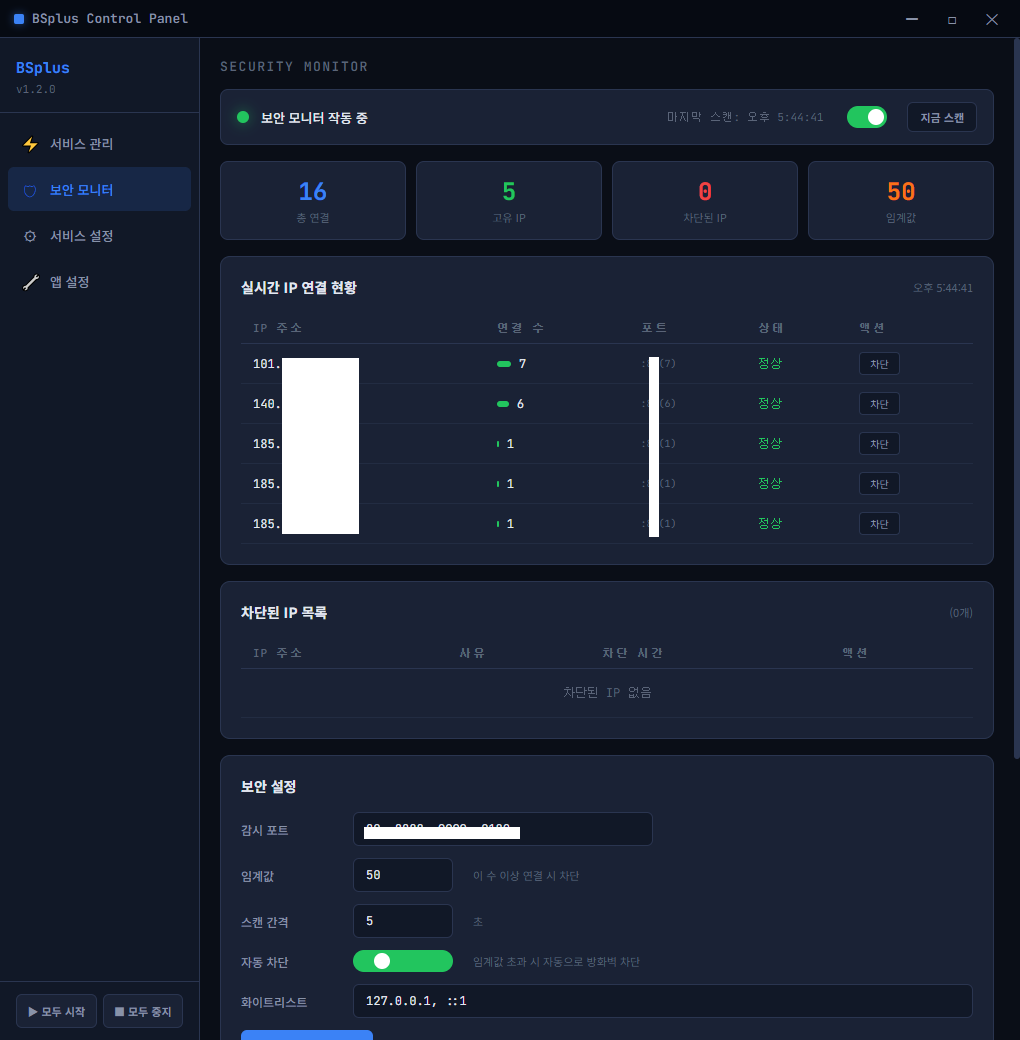1020x1040 pixels.
Task: Block the 140. IP address with 차단
Action: click(x=879, y=404)
